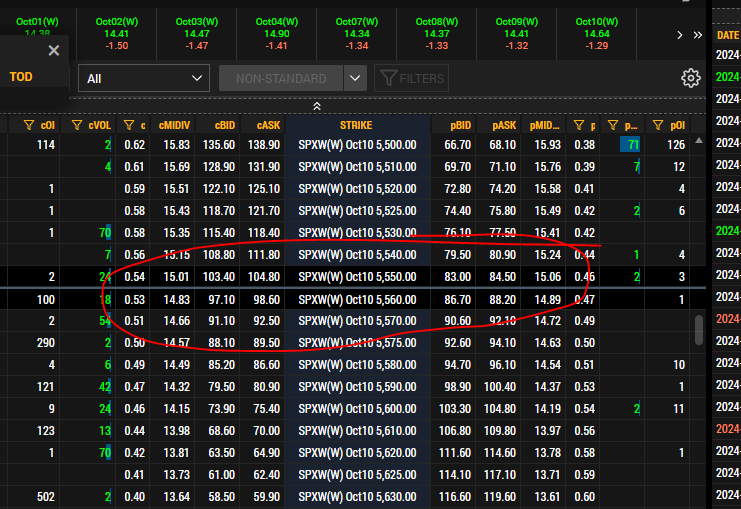Sort by the pASK column header
Viewport: 741px width, 509px height.
click(x=504, y=125)
